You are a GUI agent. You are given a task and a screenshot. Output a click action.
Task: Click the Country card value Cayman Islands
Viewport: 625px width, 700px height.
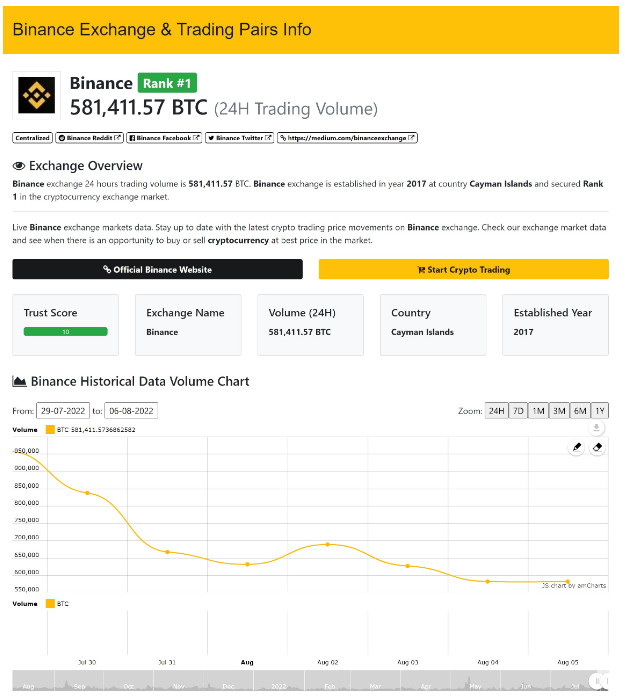coord(422,332)
